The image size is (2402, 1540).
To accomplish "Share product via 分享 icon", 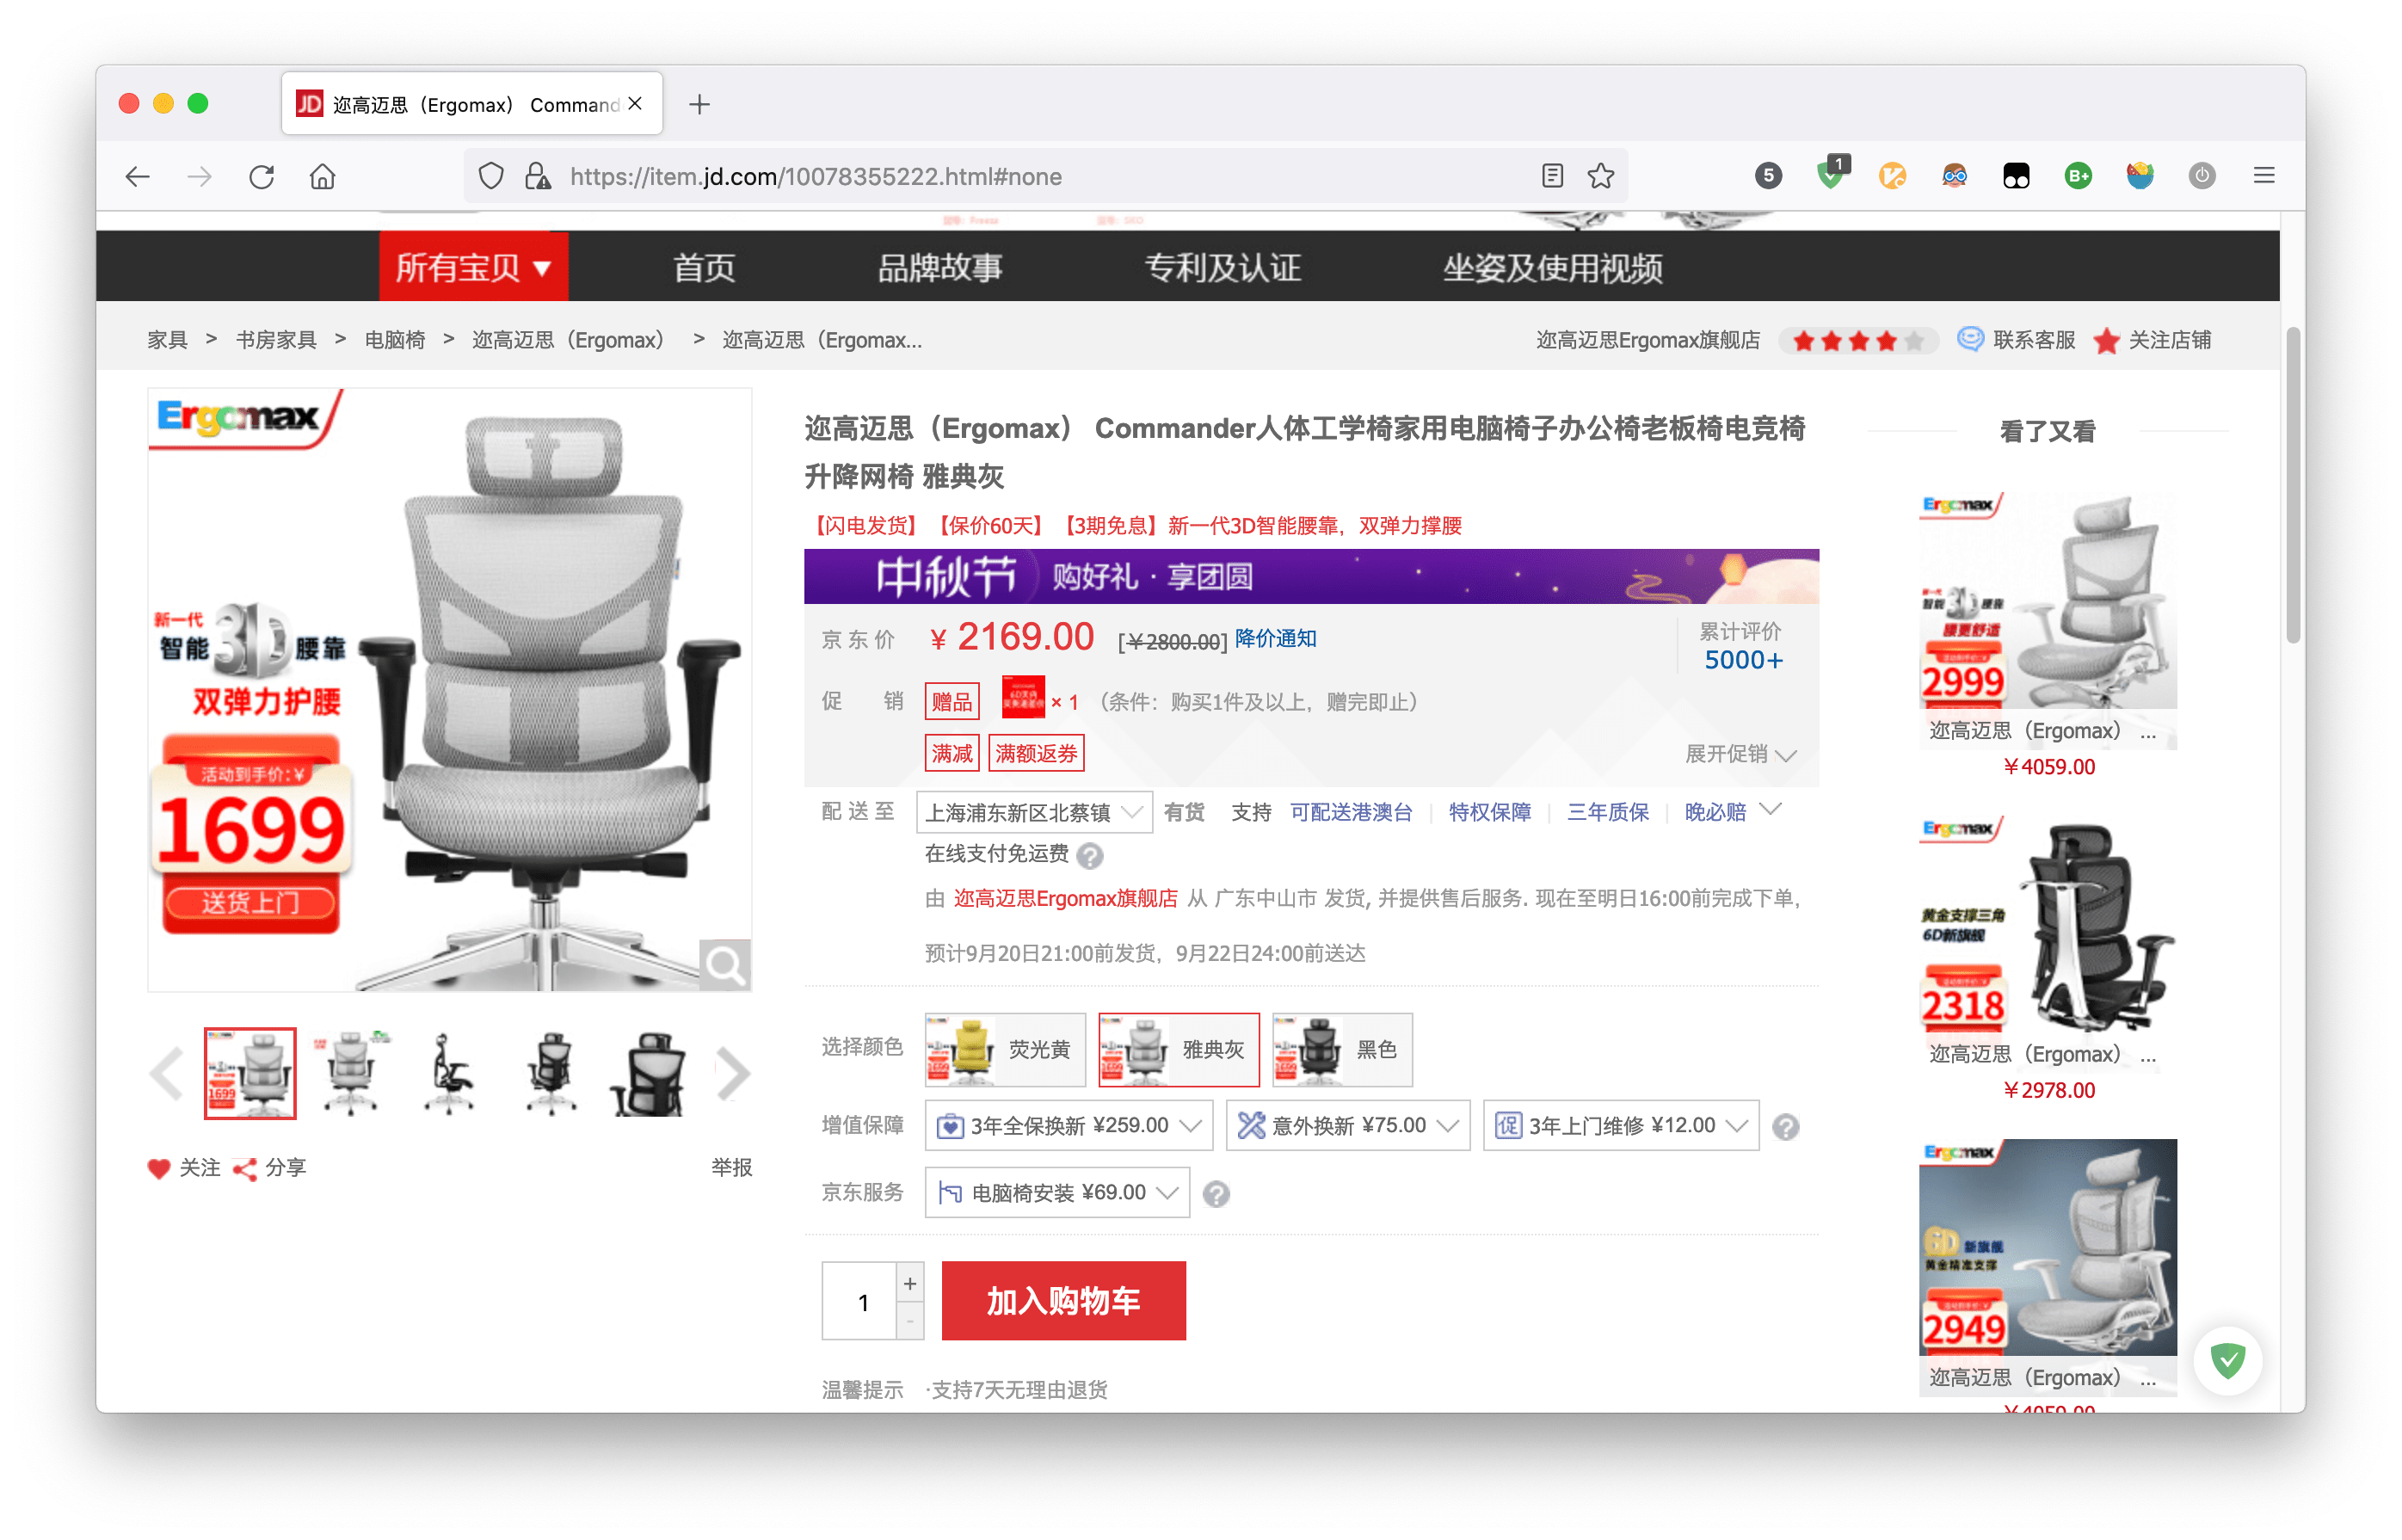I will [269, 1168].
